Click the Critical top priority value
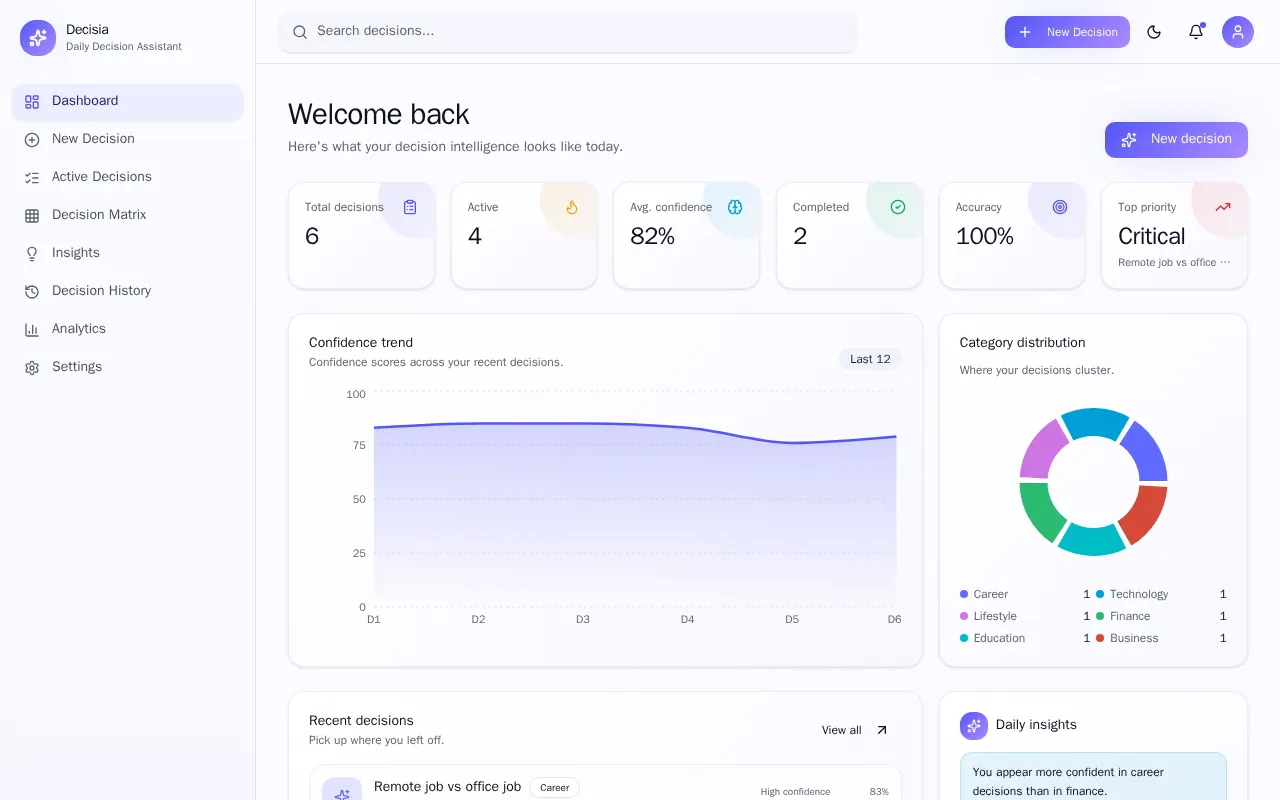This screenshot has height=800, width=1280. click(x=1151, y=236)
